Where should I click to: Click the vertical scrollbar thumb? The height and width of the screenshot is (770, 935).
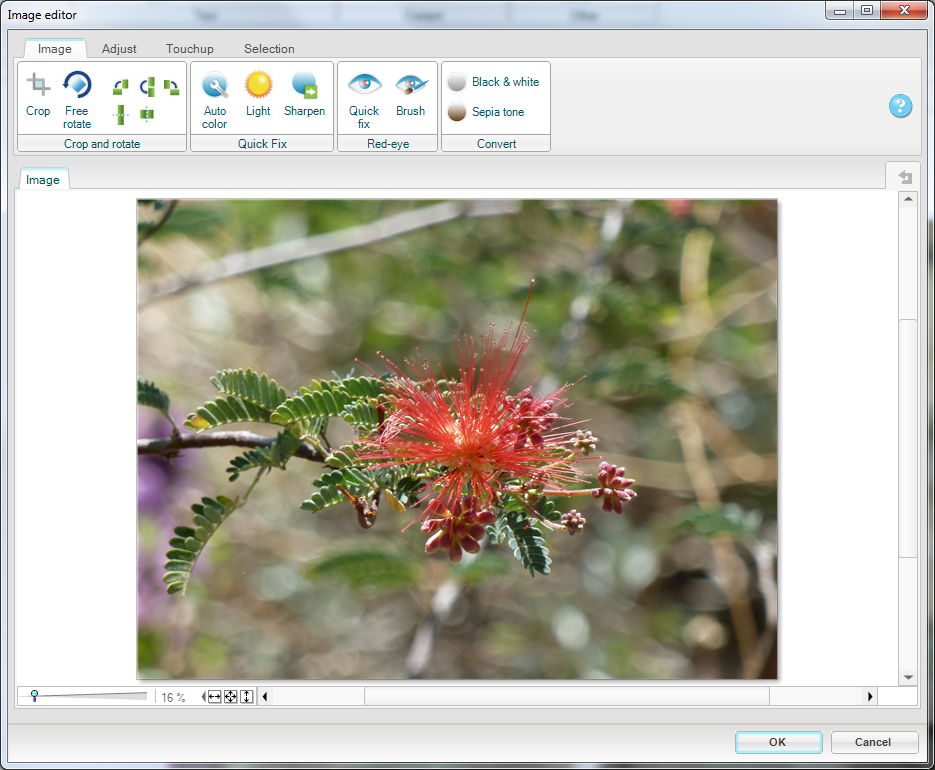click(908, 438)
